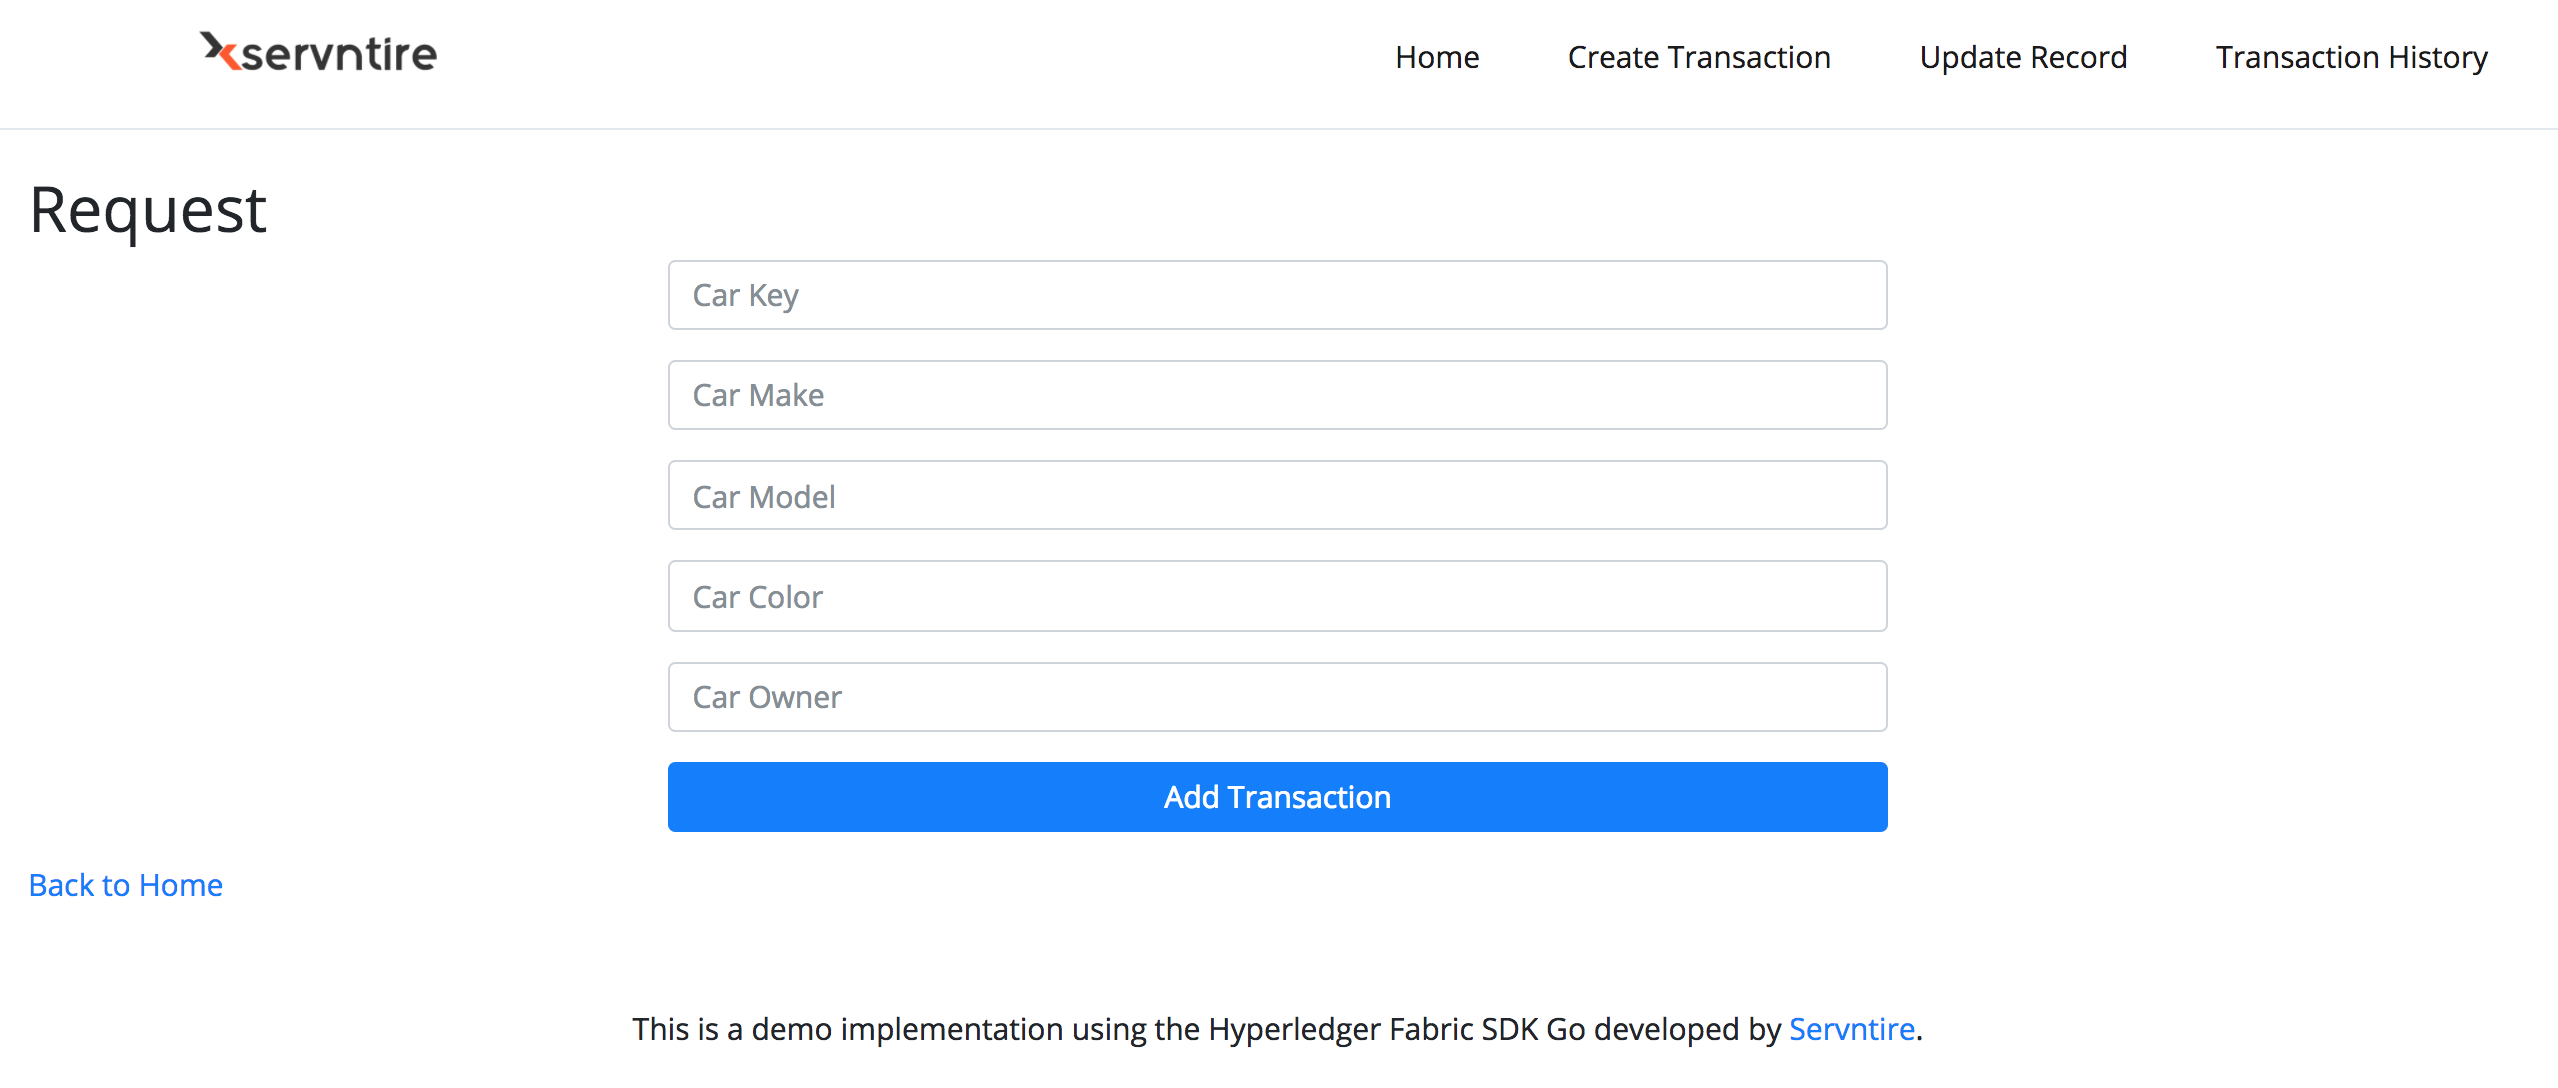Click left edge of Add Transaction button
This screenshot has height=1088, width=2558.
690,797
